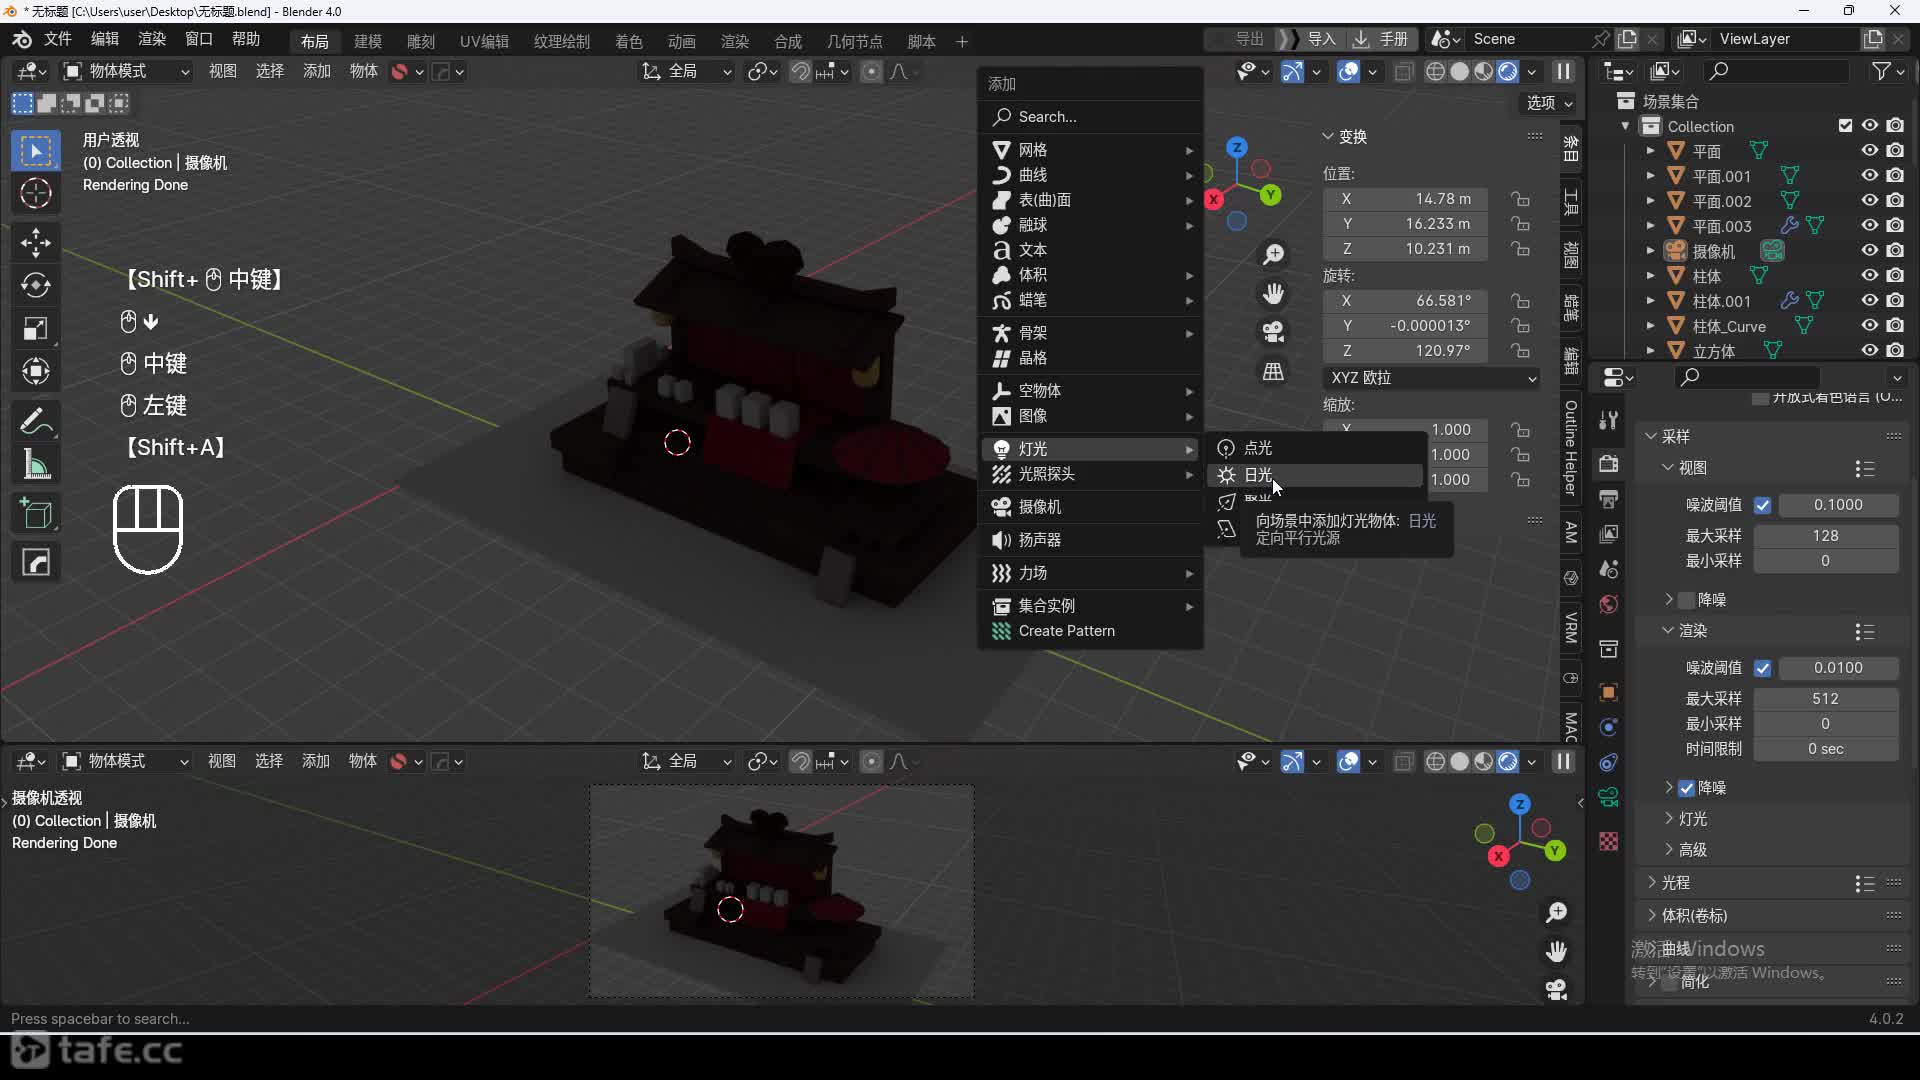Click the camera view icon in viewport
Image resolution: width=1920 pixels, height=1080 pixels.
coord(1273,332)
